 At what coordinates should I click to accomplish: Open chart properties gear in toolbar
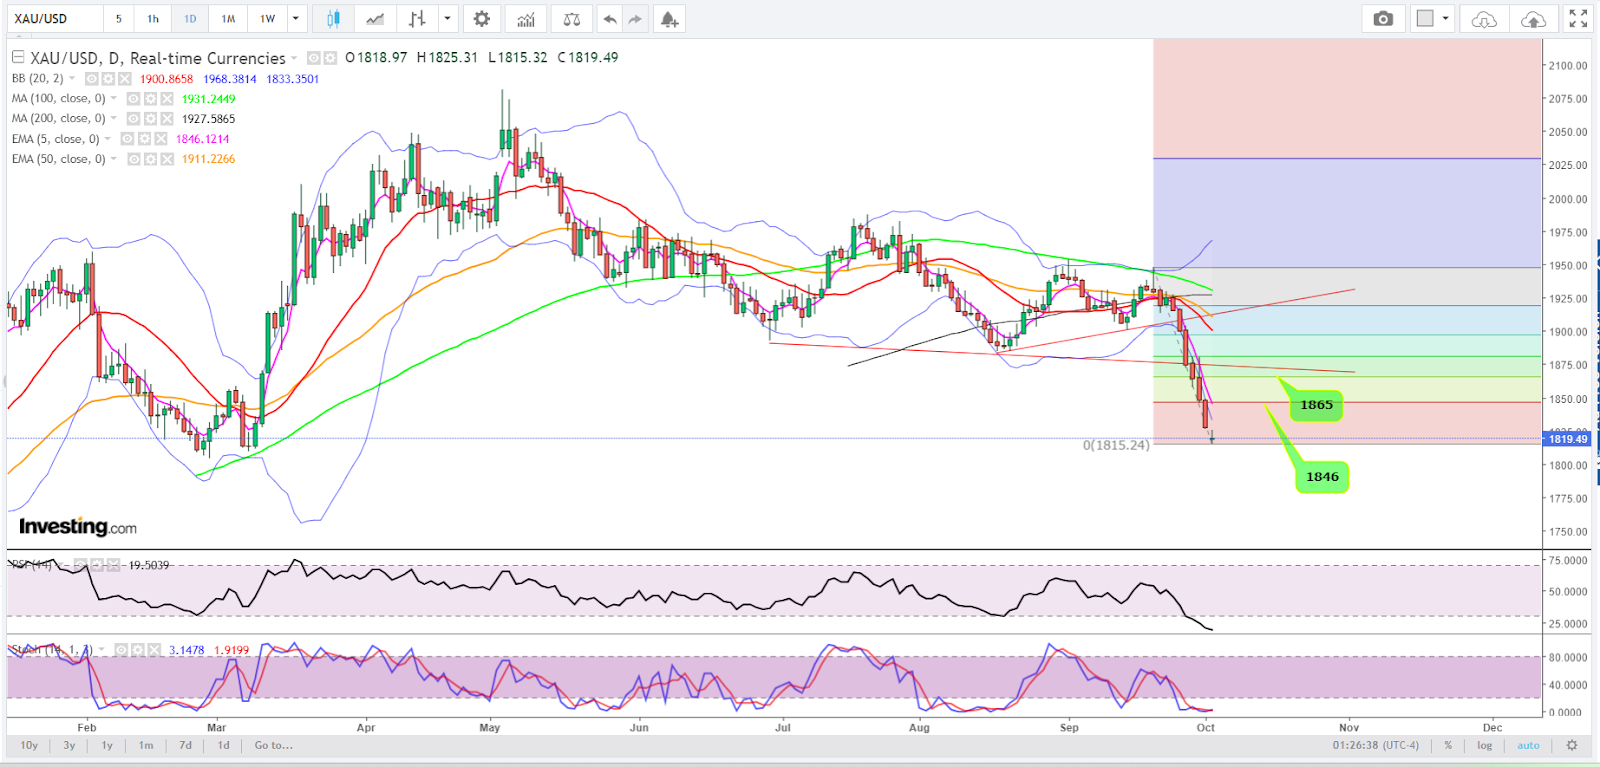click(x=482, y=19)
